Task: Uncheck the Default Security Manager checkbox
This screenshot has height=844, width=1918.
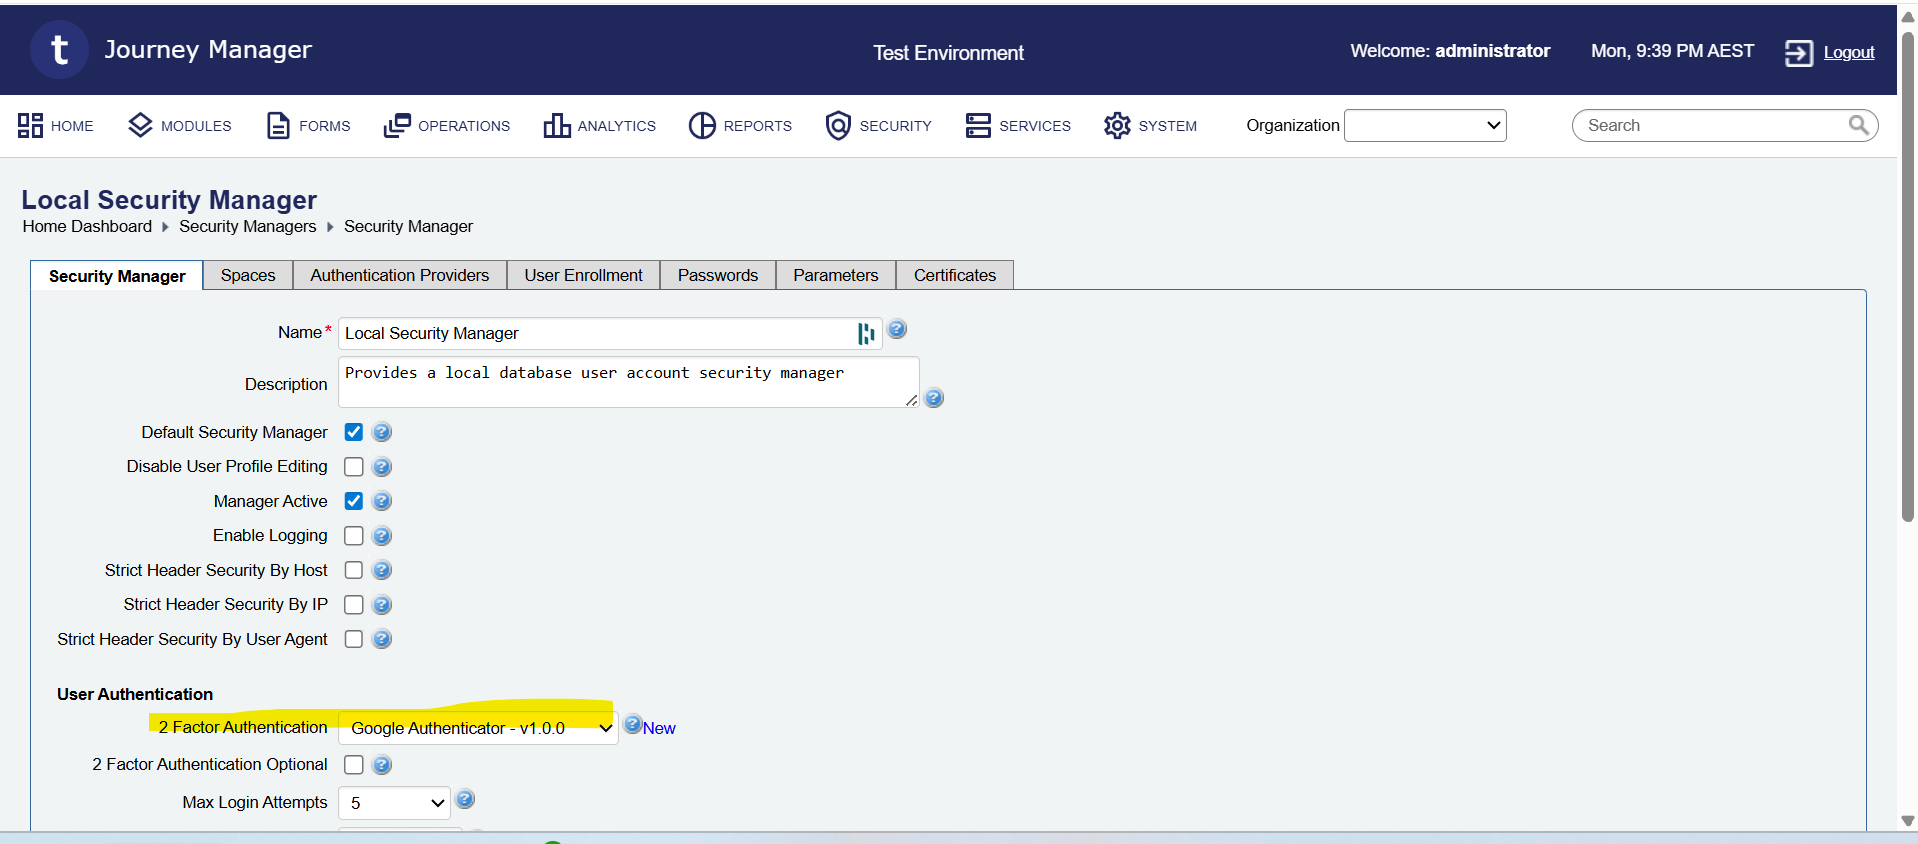Action: coord(354,432)
